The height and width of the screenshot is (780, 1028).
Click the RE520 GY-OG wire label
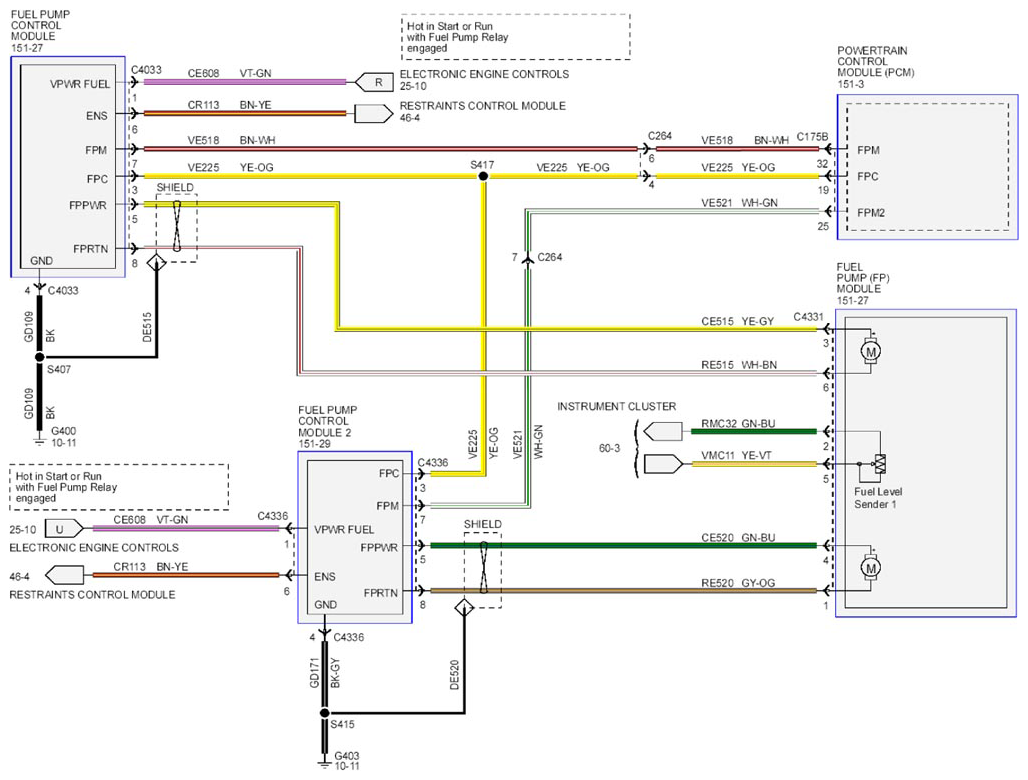pyautogui.click(x=738, y=583)
